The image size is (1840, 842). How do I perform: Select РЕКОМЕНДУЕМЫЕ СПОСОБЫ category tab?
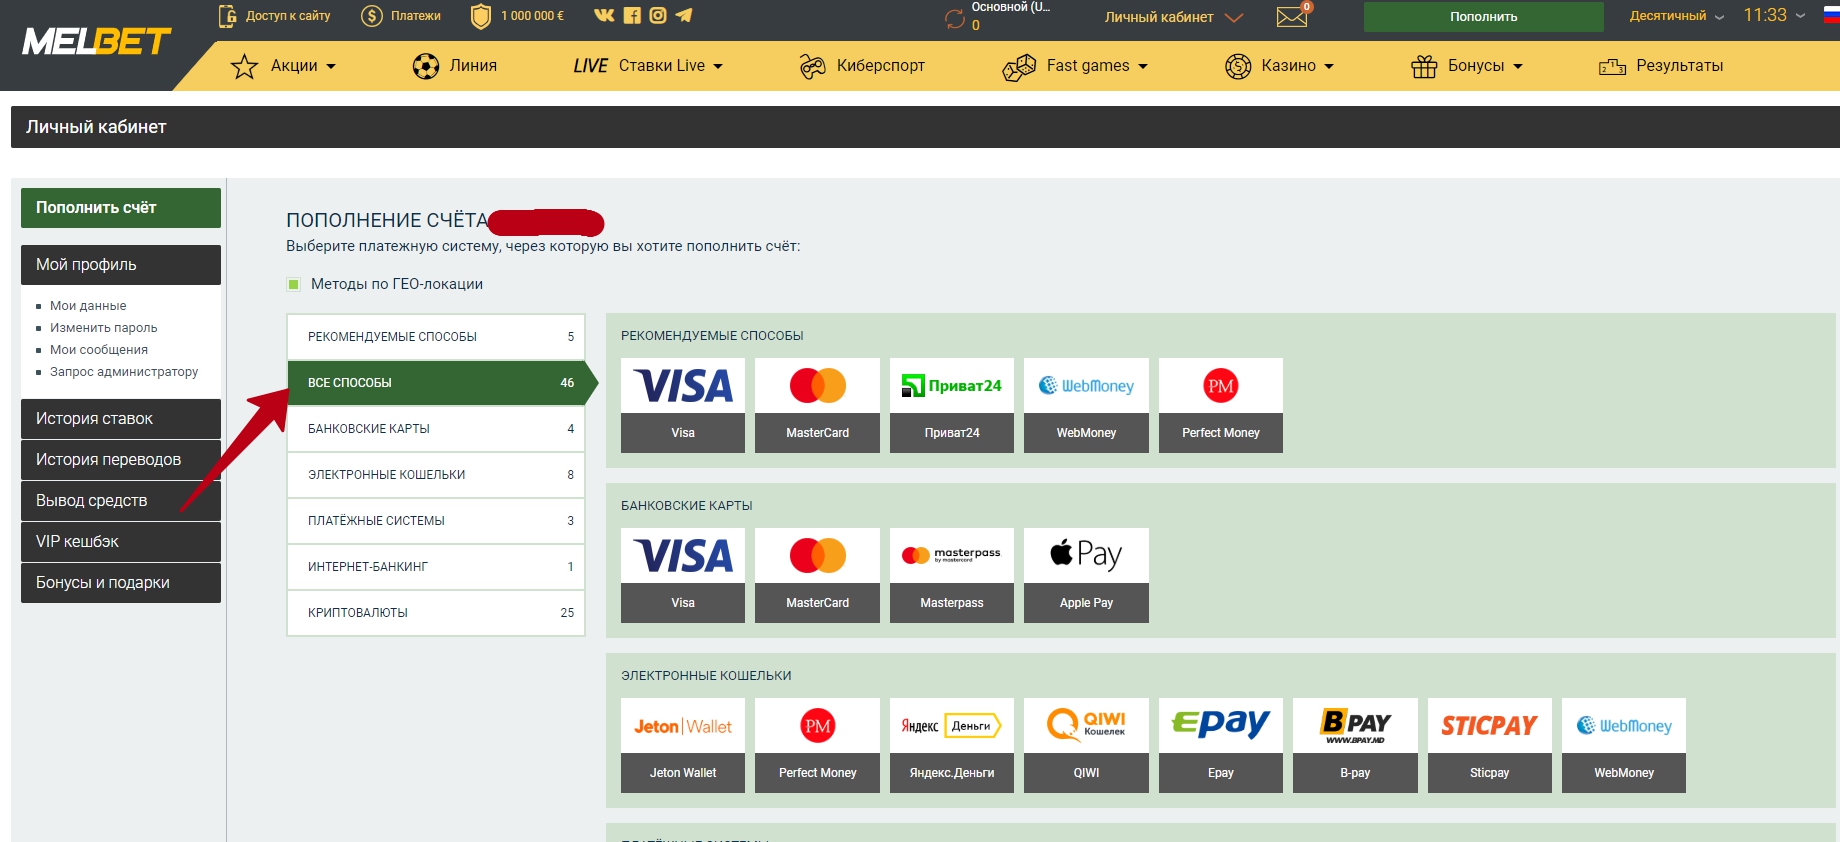coord(436,337)
